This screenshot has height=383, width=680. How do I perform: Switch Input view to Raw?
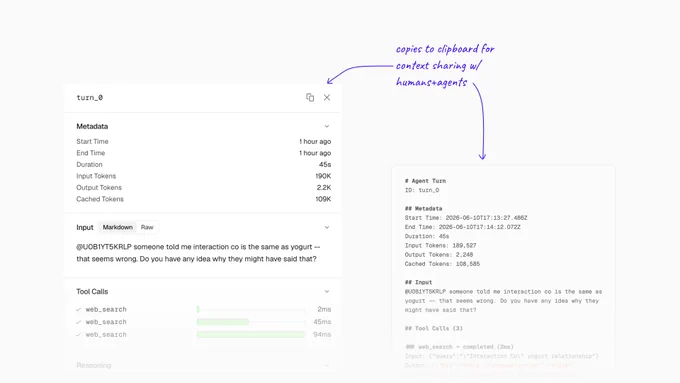[147, 227]
